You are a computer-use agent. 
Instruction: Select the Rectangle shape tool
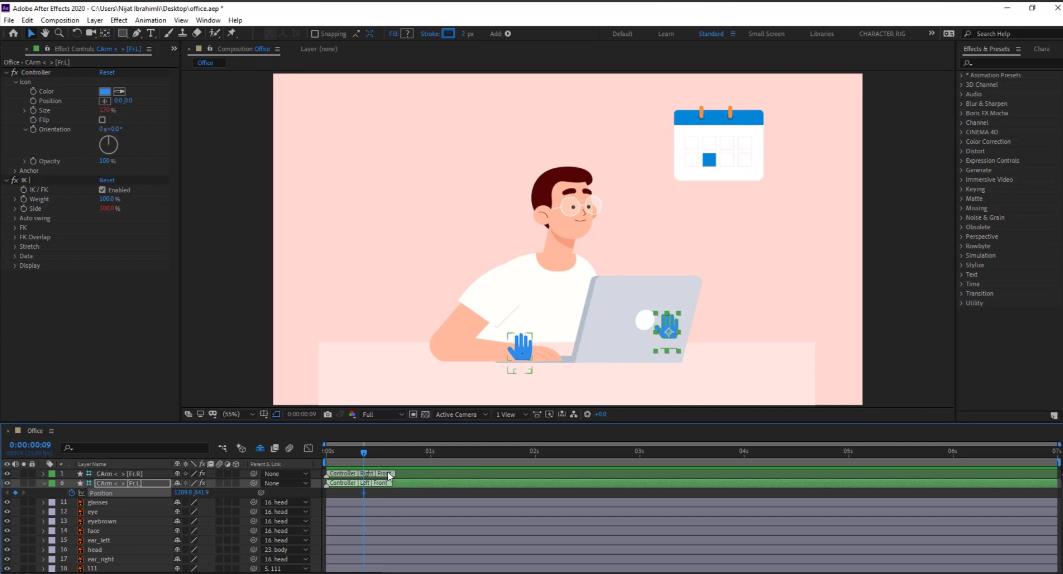click(123, 33)
